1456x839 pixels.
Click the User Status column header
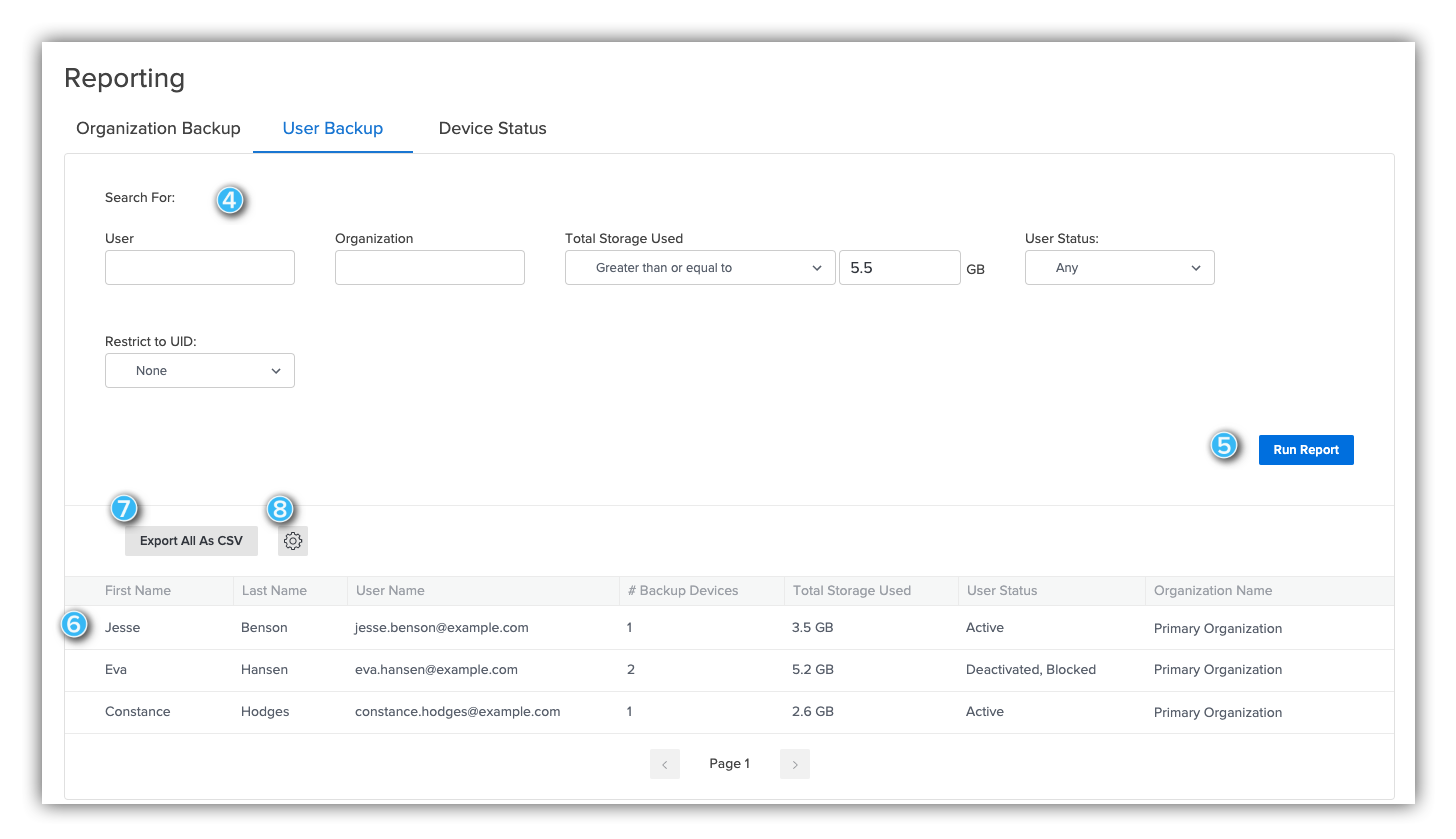point(1002,591)
